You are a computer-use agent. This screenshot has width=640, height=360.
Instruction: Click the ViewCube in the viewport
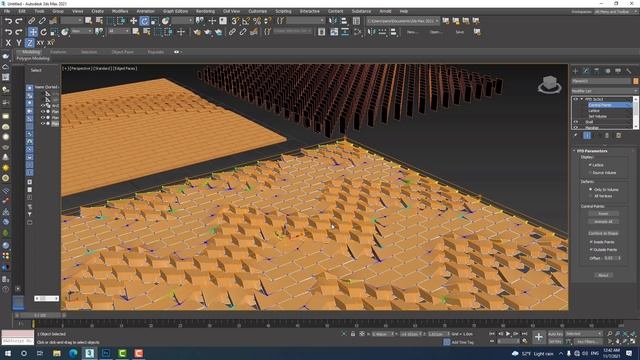pyautogui.click(x=549, y=84)
